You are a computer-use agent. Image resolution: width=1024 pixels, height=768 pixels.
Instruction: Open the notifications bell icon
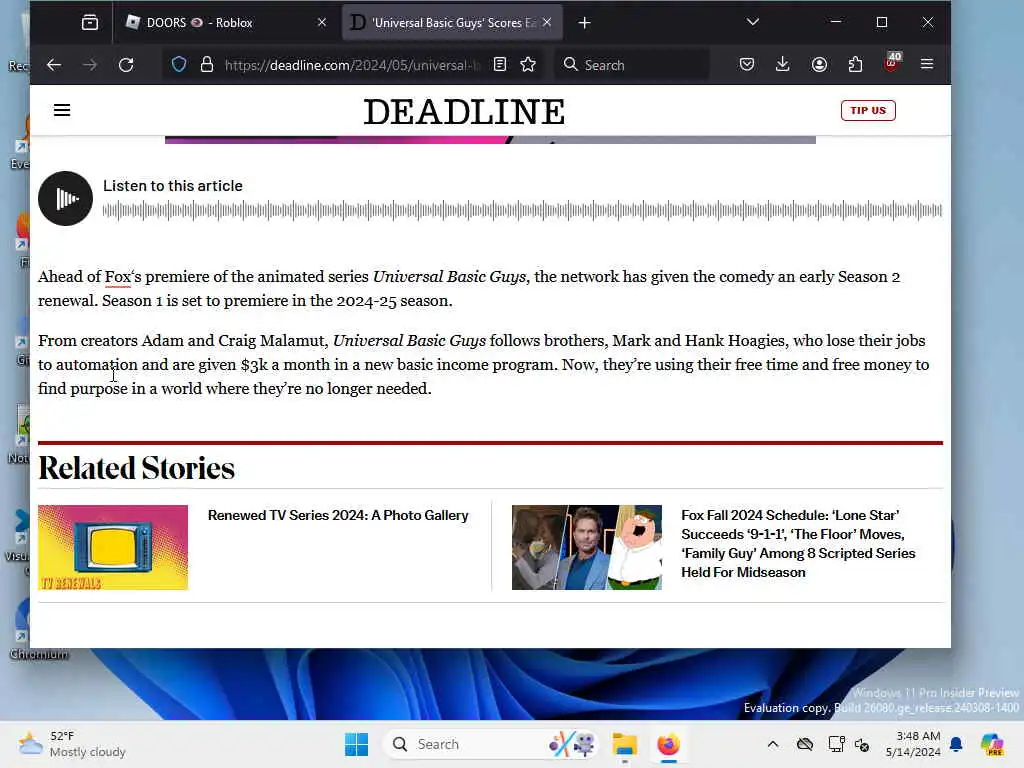click(956, 744)
